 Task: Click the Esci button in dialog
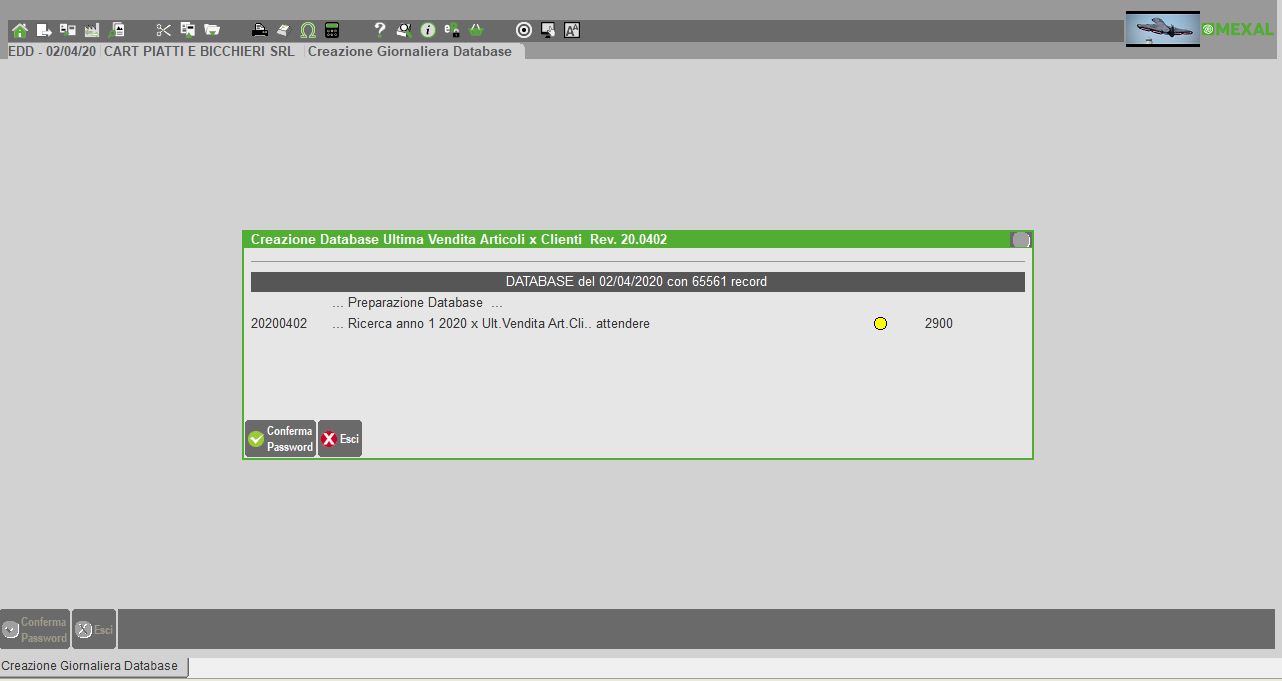340,439
